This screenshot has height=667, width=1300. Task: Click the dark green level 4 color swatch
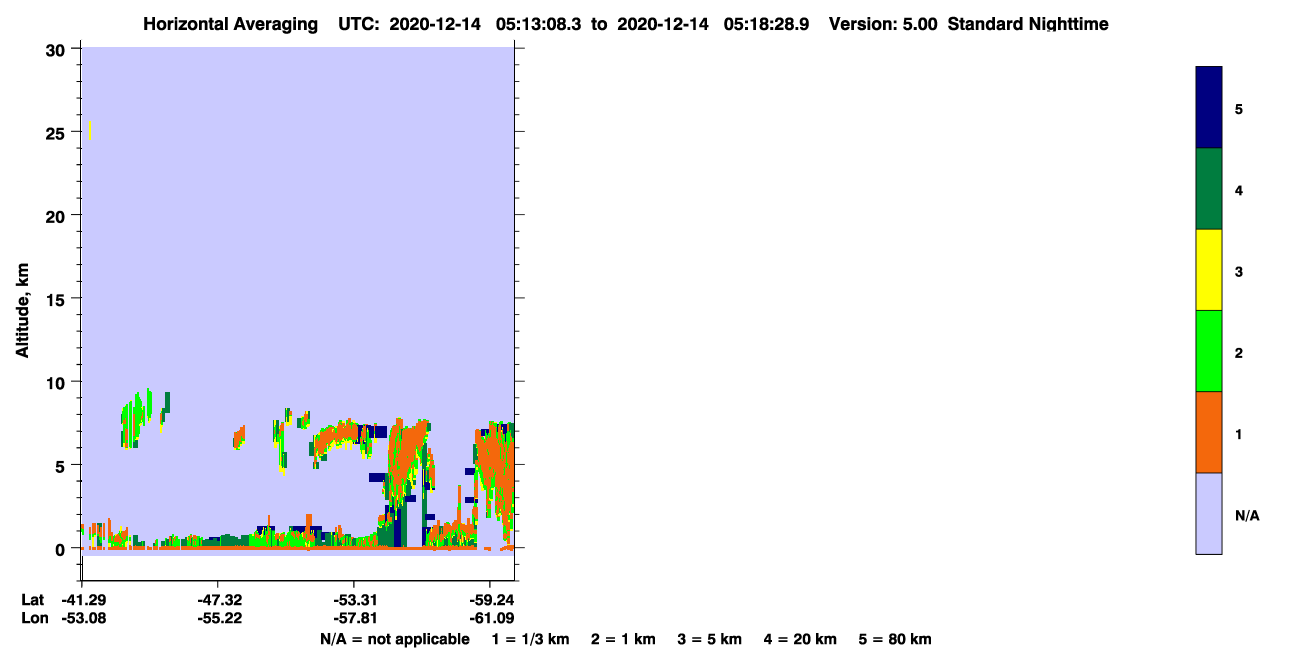pos(1208,189)
